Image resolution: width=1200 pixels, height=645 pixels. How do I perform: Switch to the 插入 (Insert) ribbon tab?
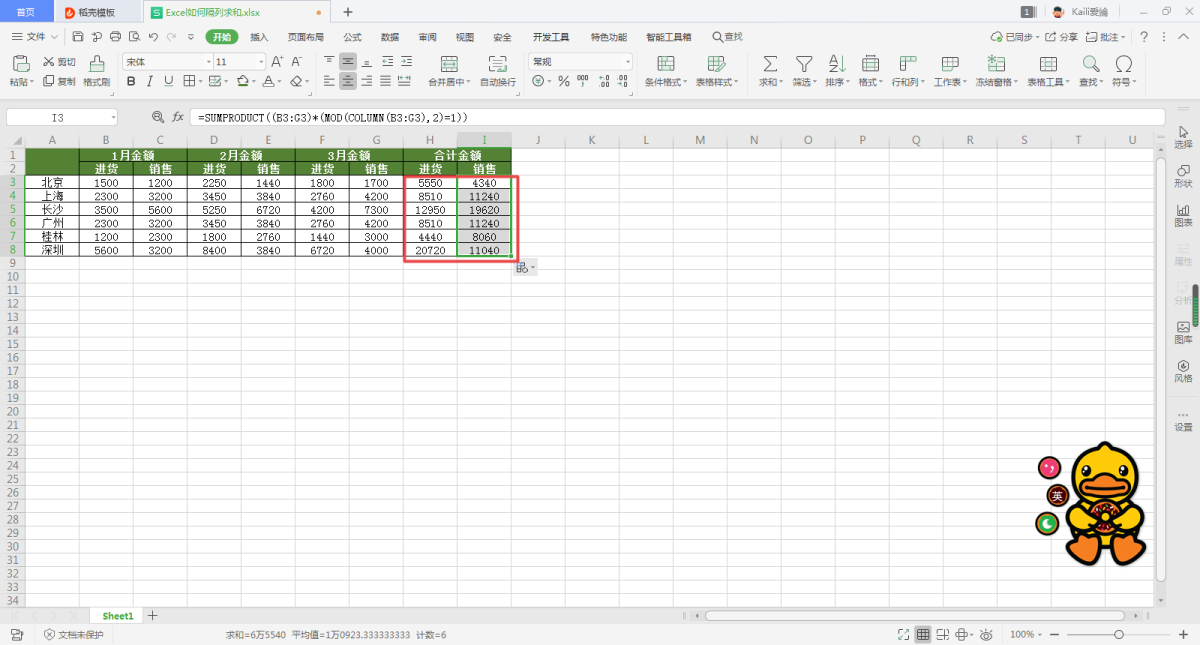coord(259,37)
